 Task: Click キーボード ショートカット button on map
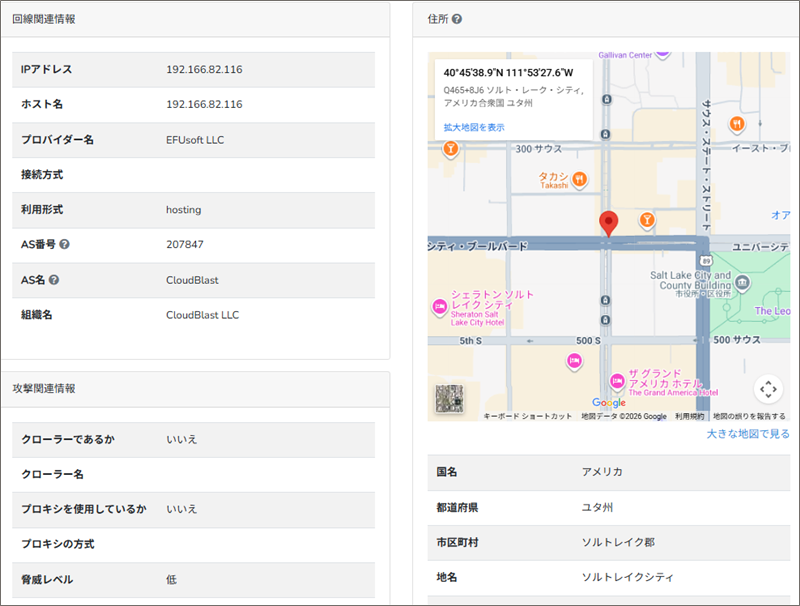527,416
